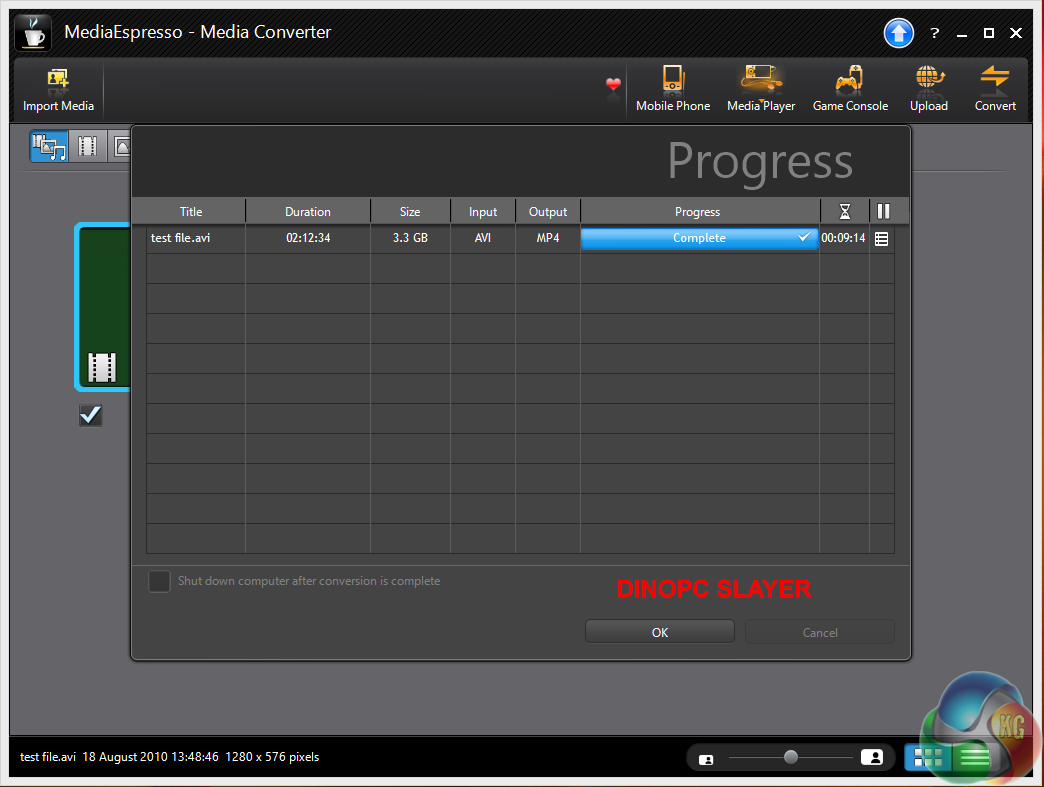The height and width of the screenshot is (787, 1044).
Task: Click the 3.3 GB size value
Action: pyautogui.click(x=410, y=238)
